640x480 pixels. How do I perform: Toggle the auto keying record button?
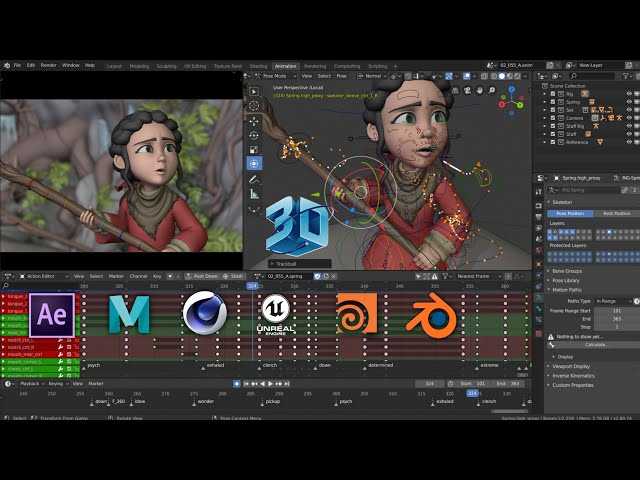pos(237,384)
